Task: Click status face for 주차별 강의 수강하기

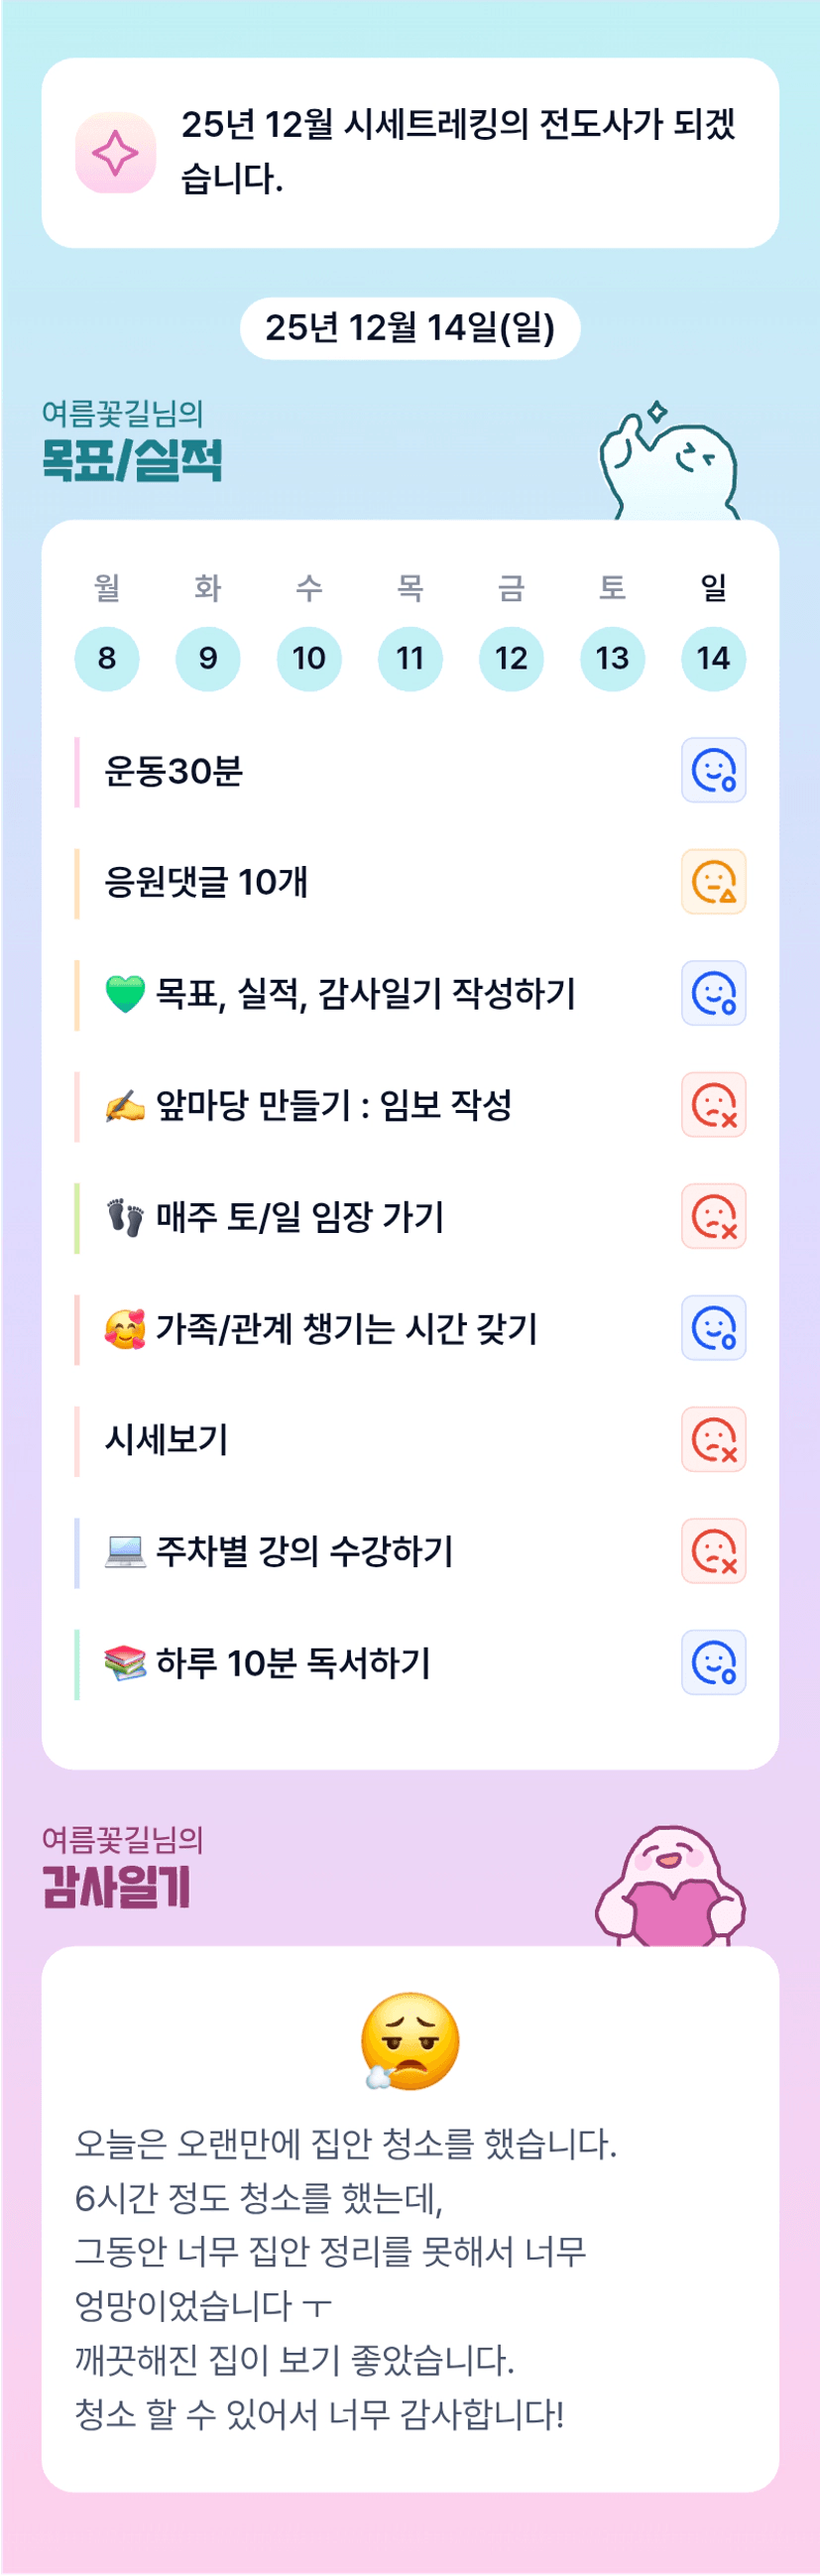Action: (x=713, y=1551)
